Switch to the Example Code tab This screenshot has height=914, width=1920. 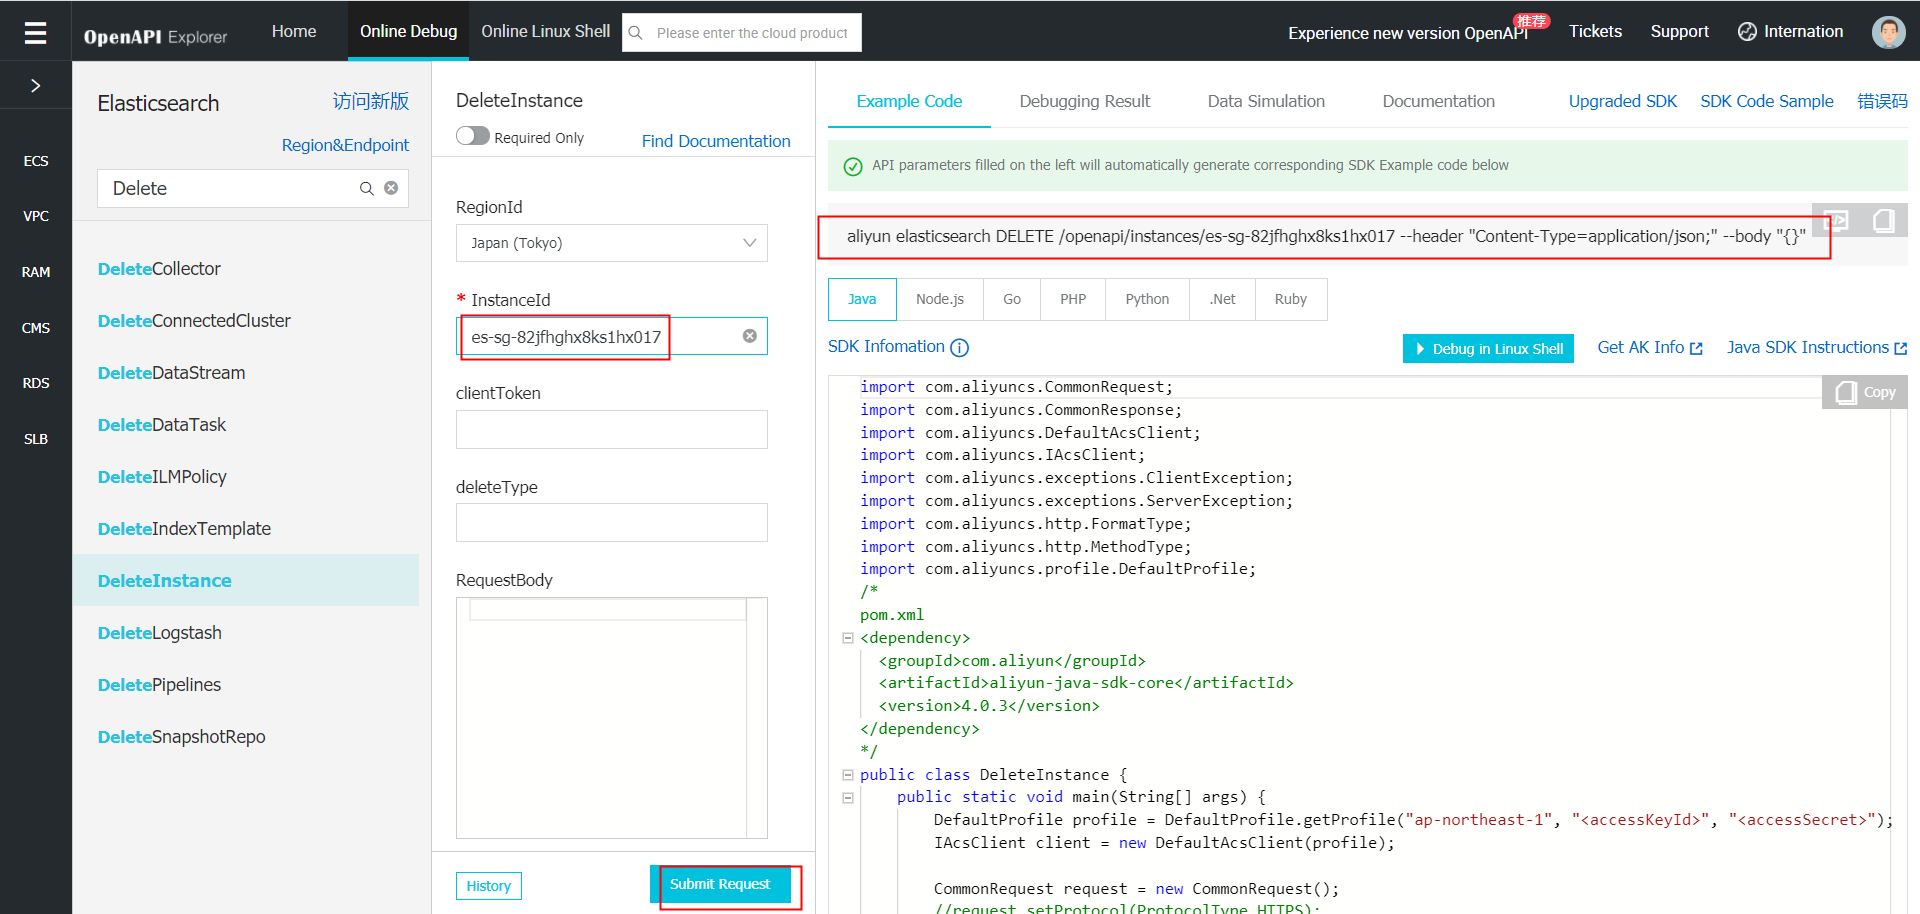coord(909,101)
